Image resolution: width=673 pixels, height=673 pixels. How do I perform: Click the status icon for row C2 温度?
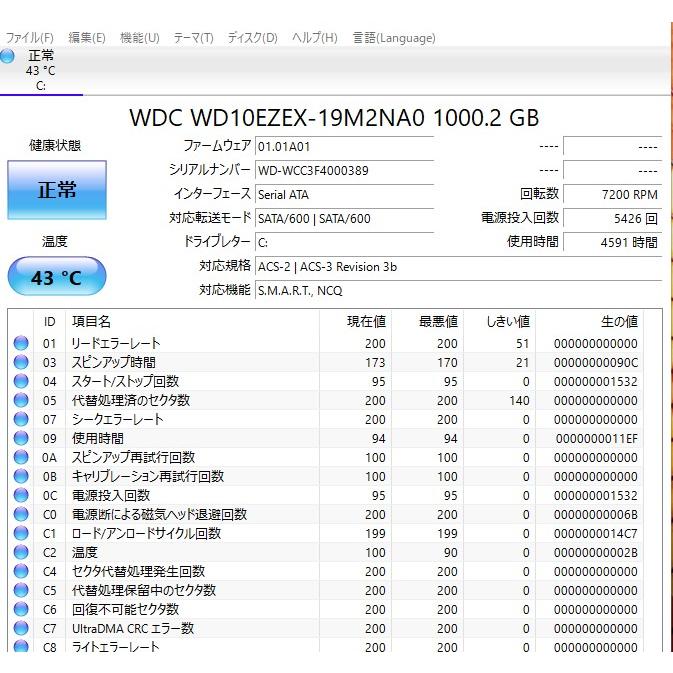pos(21,552)
